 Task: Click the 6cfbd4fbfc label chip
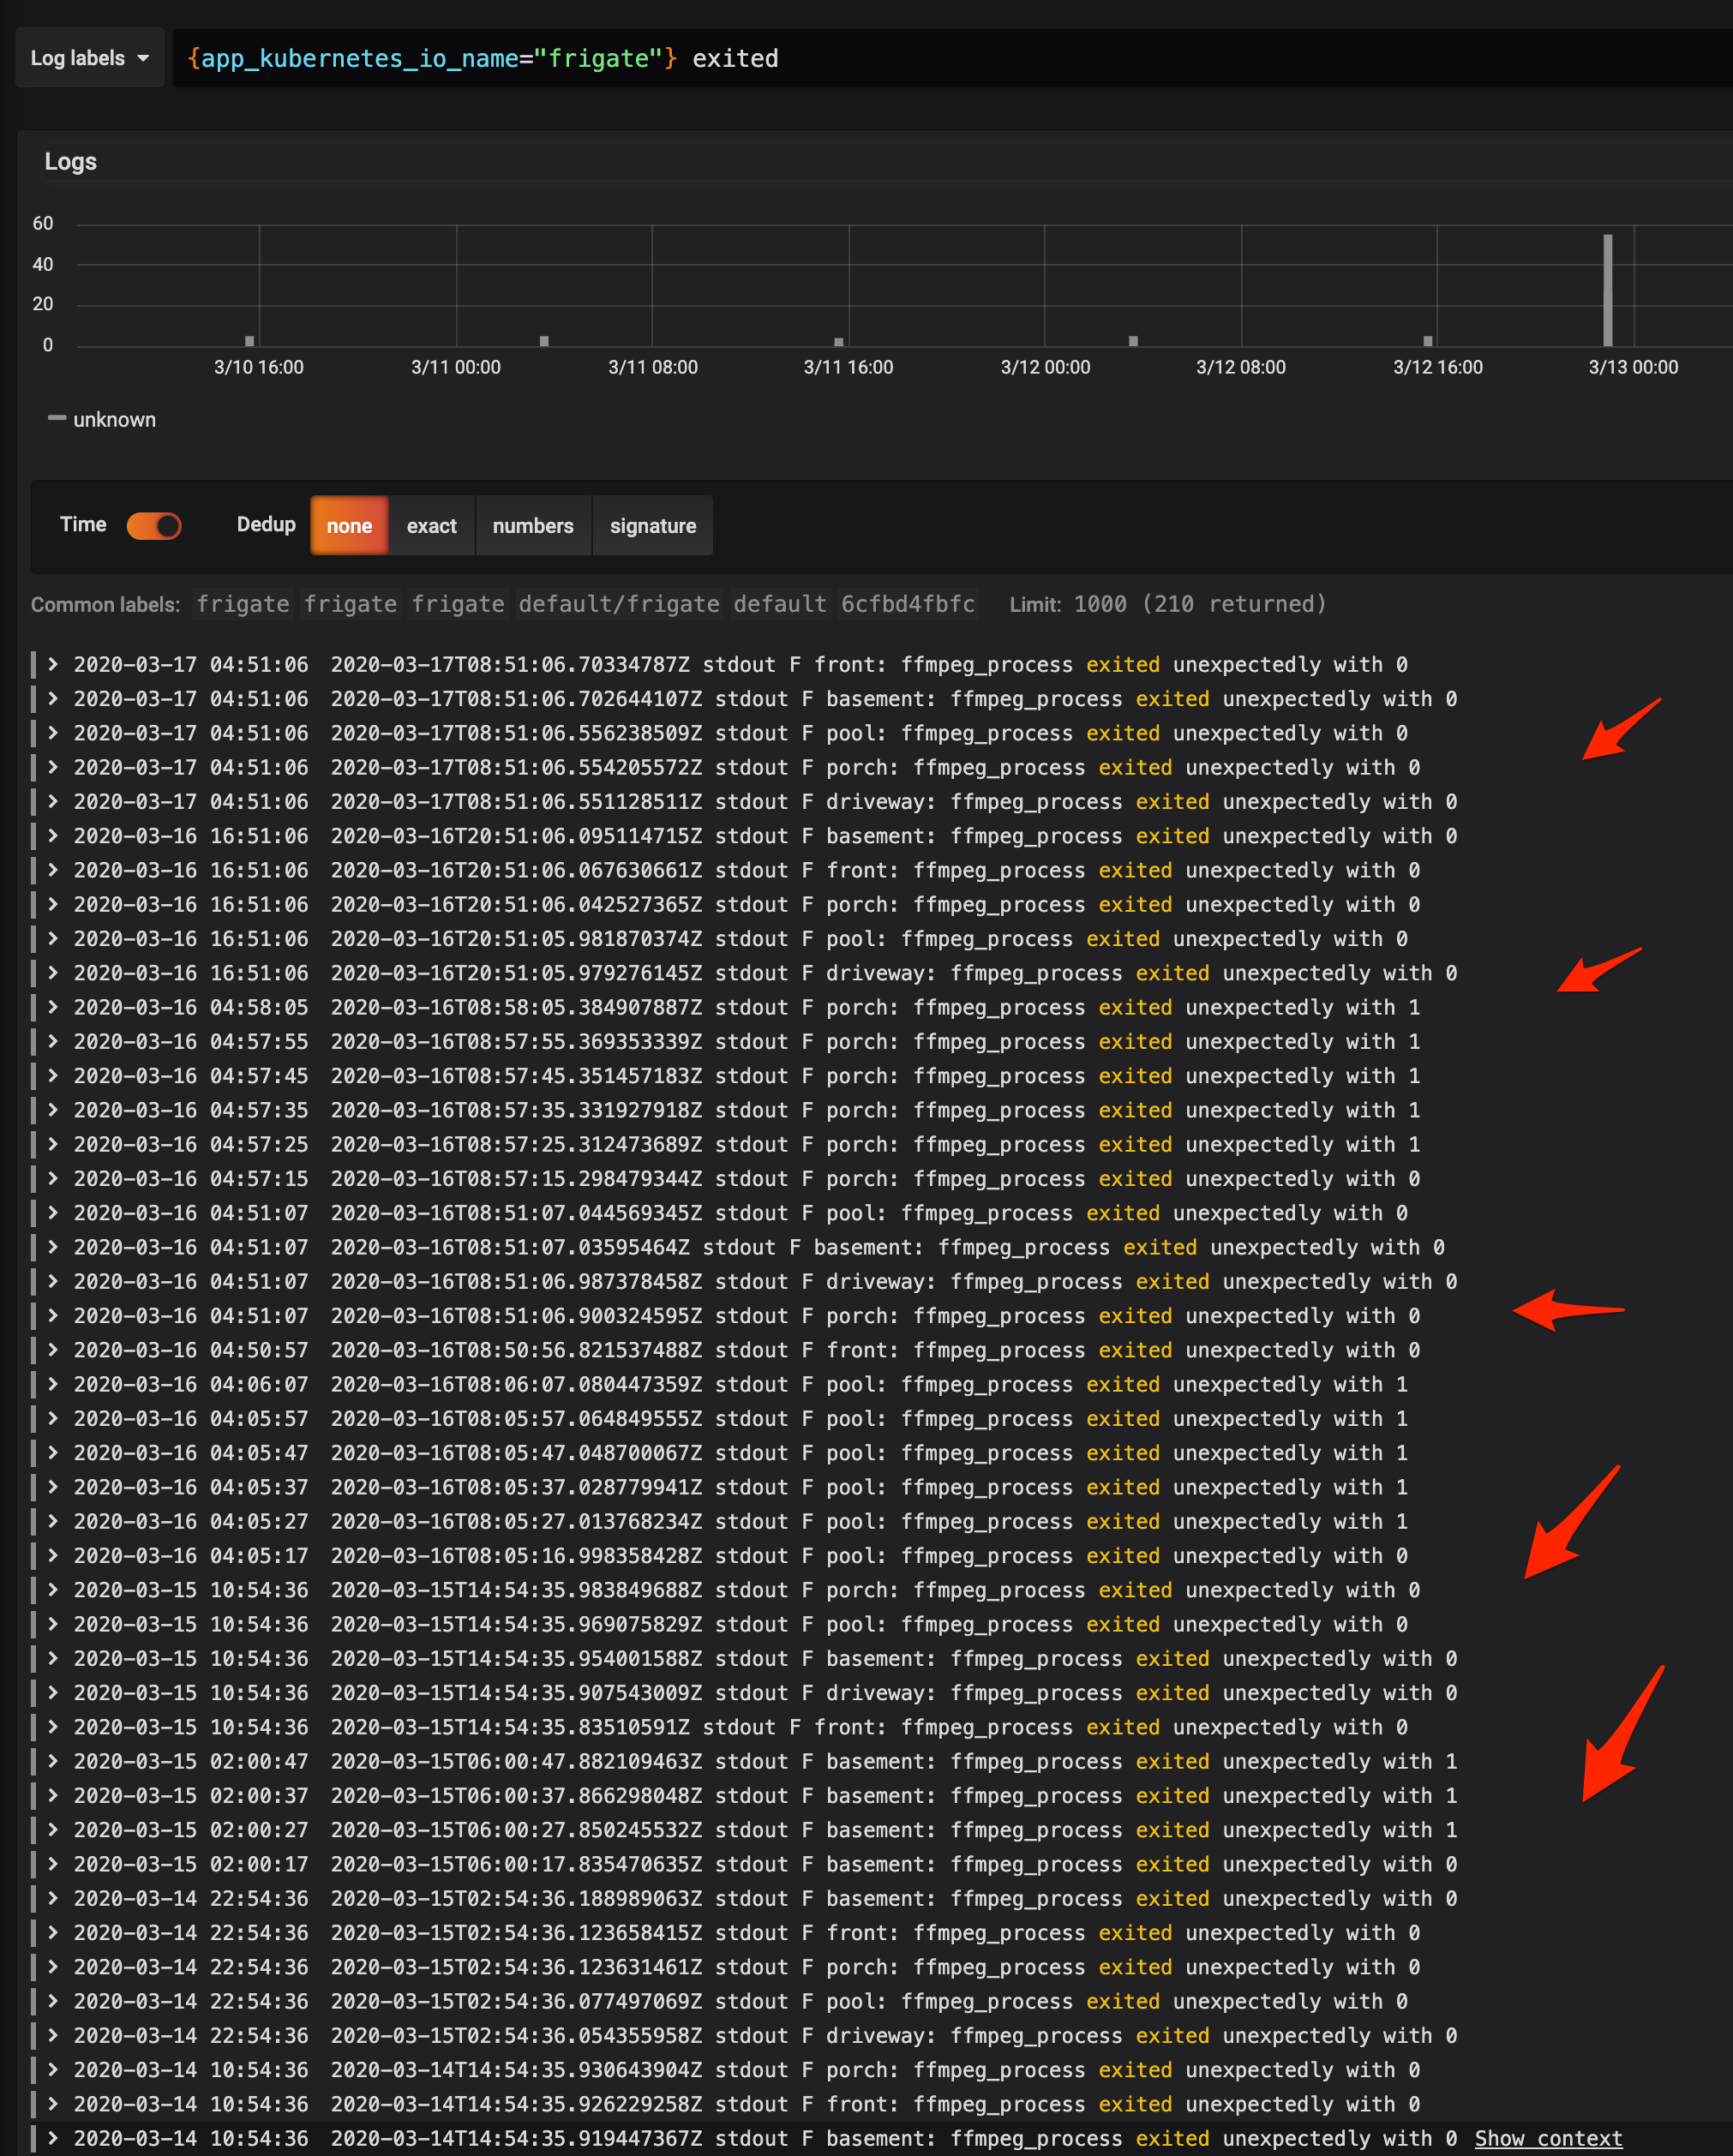tap(908, 604)
